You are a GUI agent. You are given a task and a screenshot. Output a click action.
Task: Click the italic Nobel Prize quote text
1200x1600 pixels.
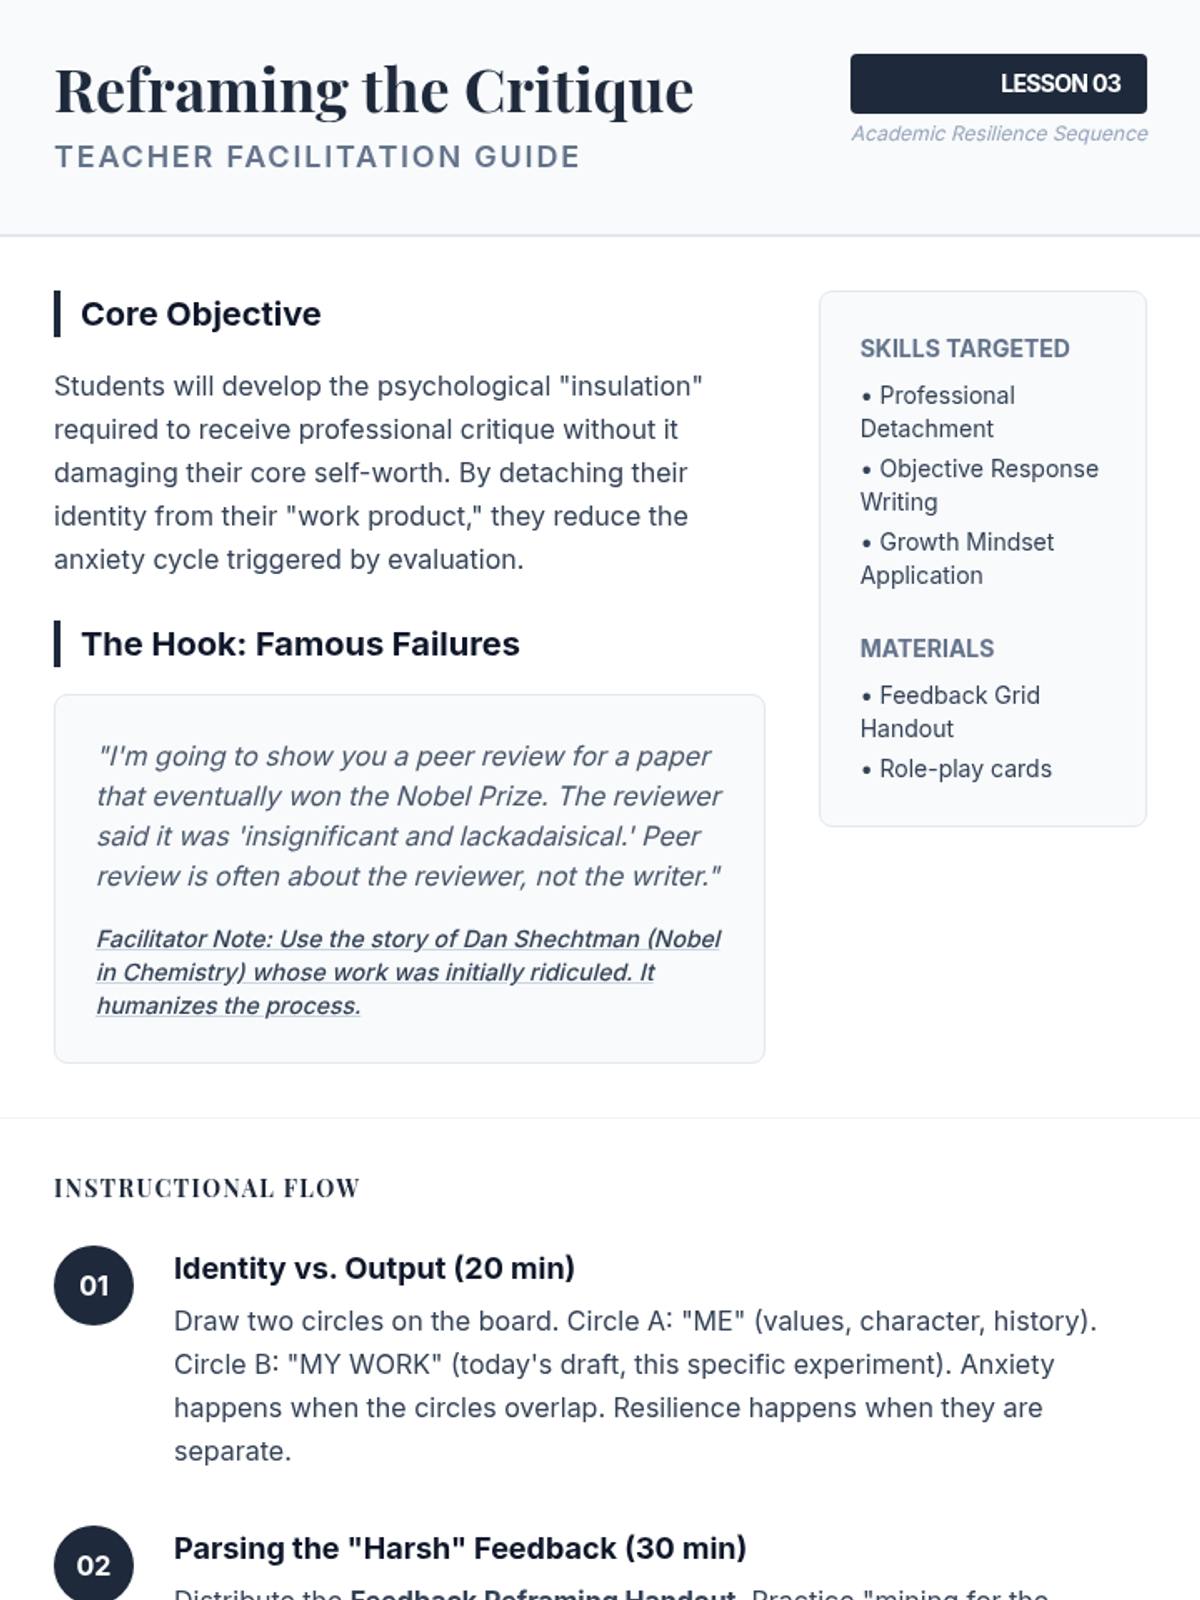pos(408,816)
